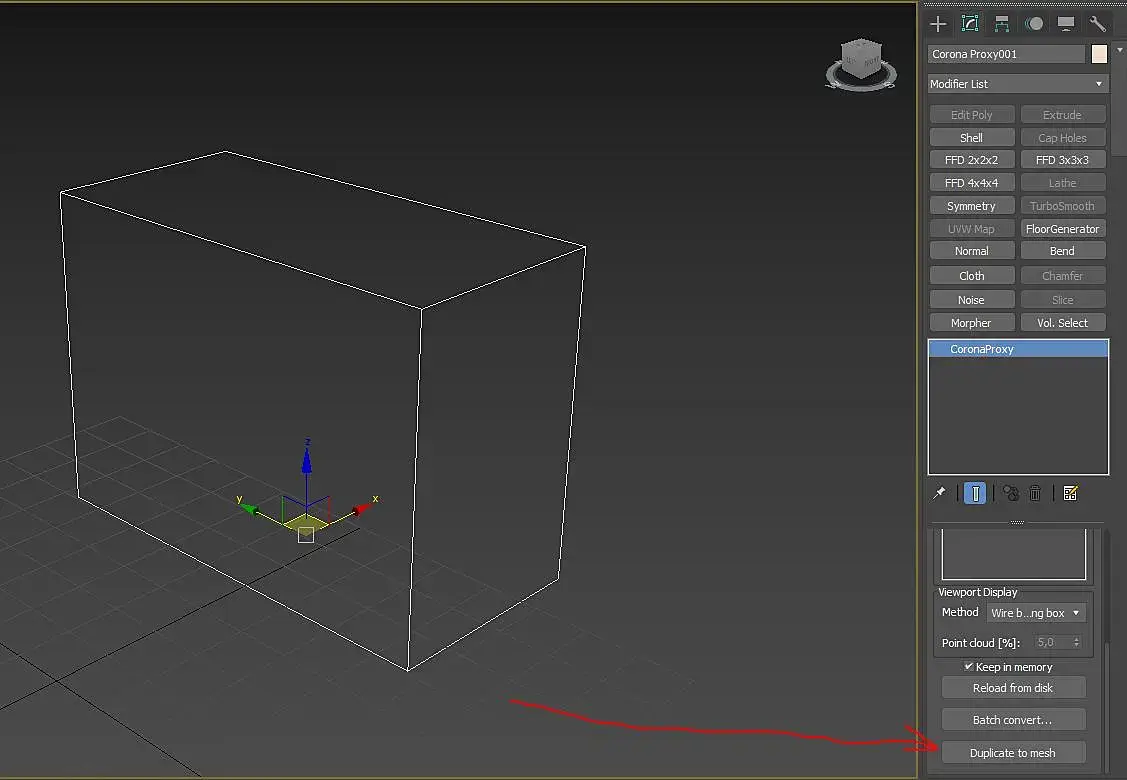Open the Create panel plus tab
This screenshot has width=1127, height=780.
[938, 24]
